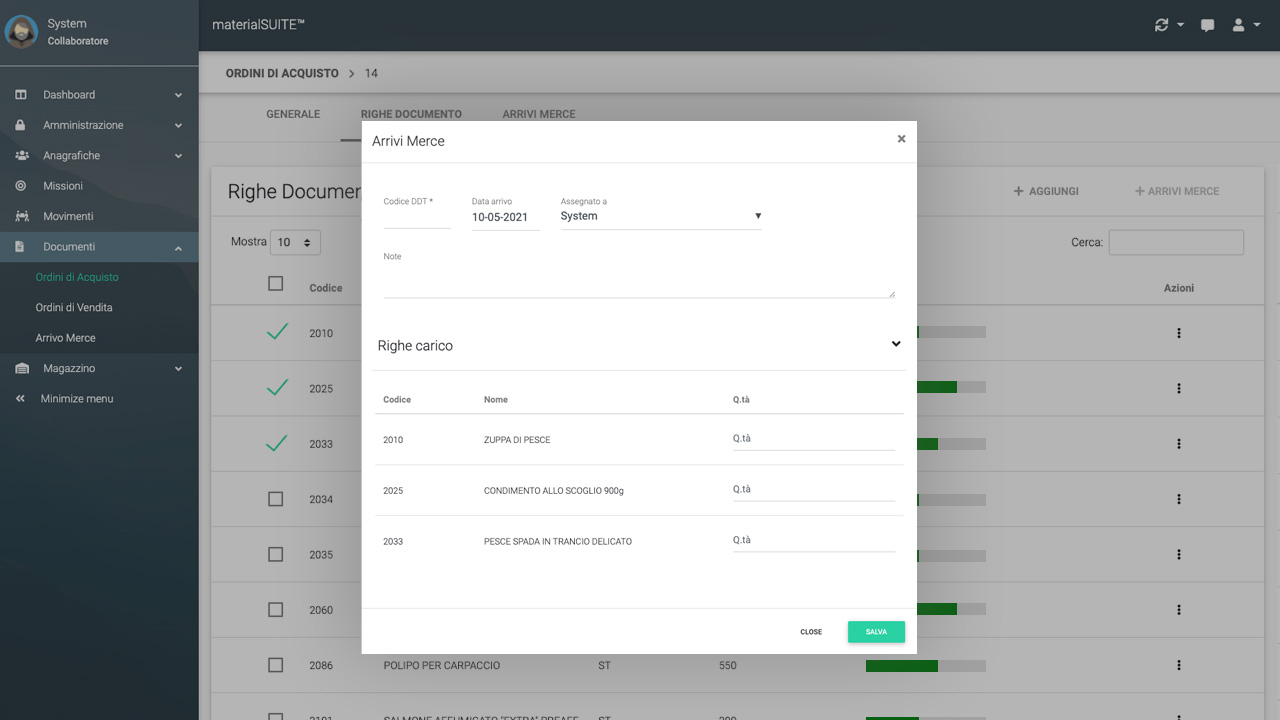Click the Dashboard sidebar icon
Image resolution: width=1280 pixels, height=720 pixels.
pyautogui.click(x=21, y=95)
